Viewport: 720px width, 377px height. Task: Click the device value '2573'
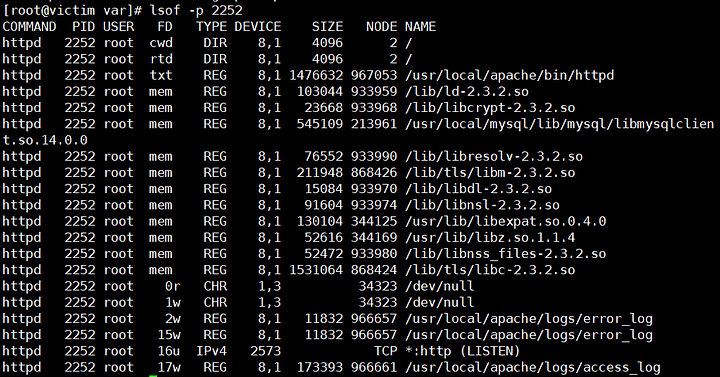click(265, 351)
